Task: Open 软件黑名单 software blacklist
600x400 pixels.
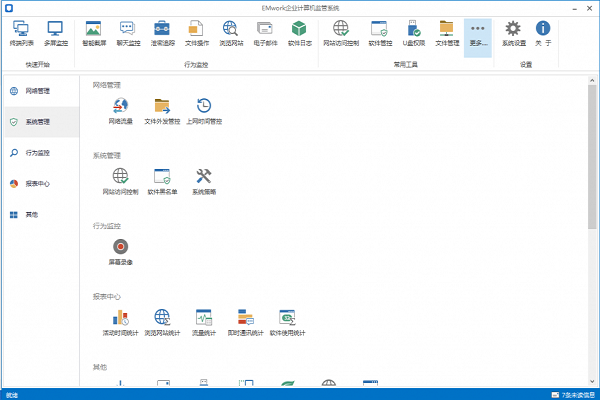Action: [161, 180]
